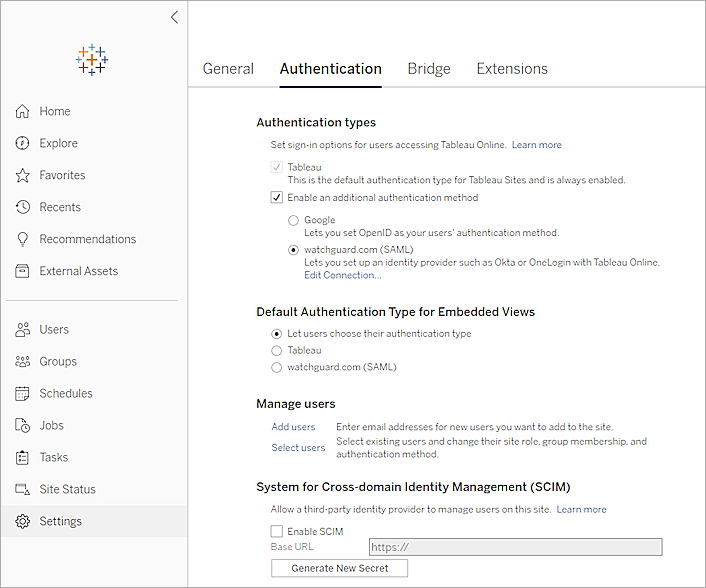Click Edit Connection link under SAML

(329, 275)
